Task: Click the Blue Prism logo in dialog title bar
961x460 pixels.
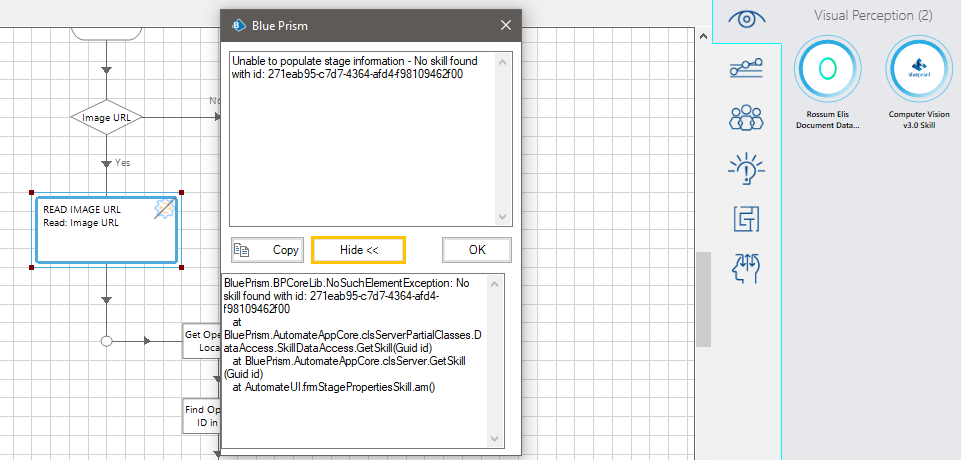Action: pyautogui.click(x=237, y=26)
